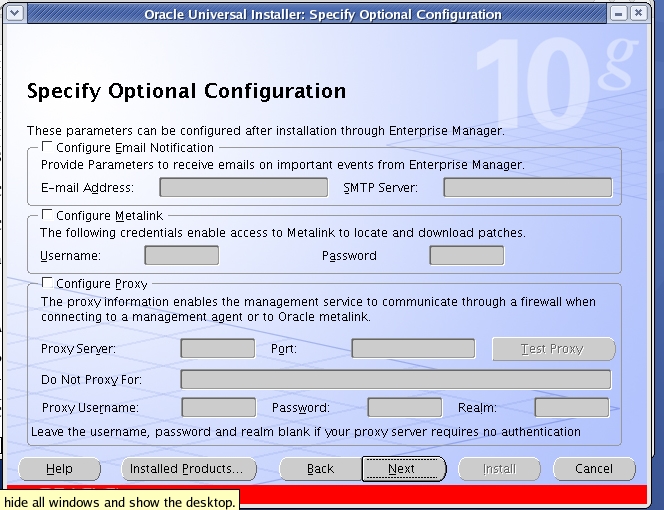Click the Do Not Proxy For field
664x510 pixels.
point(396,379)
